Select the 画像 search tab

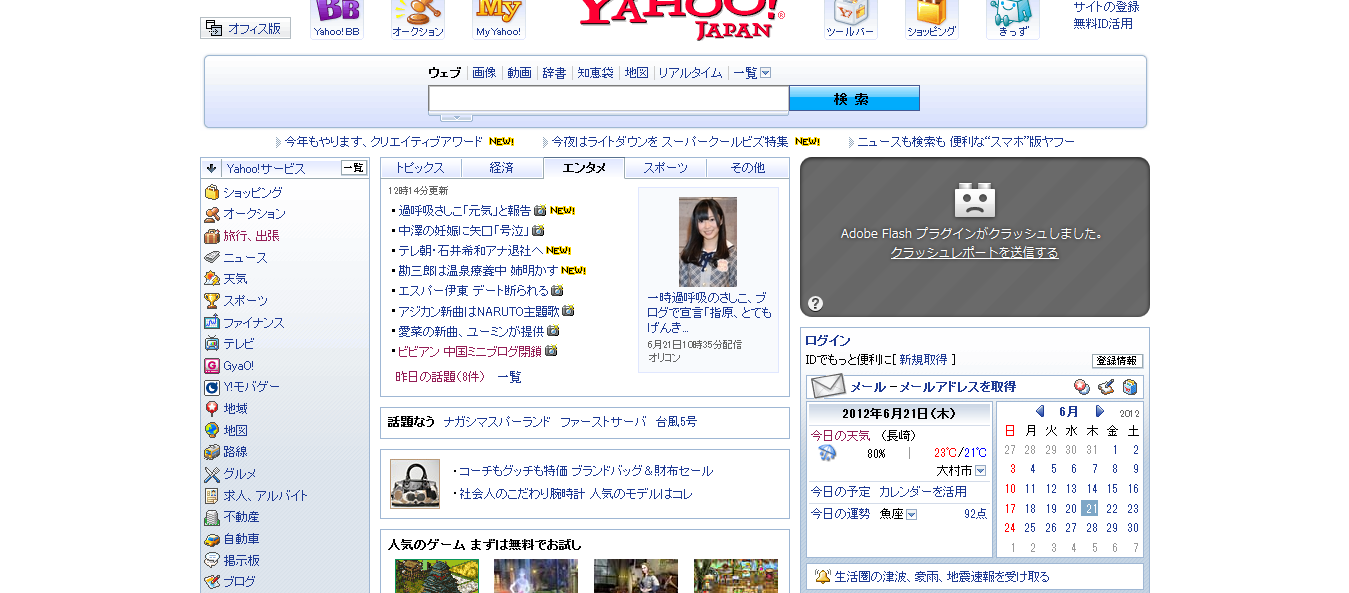tap(484, 73)
